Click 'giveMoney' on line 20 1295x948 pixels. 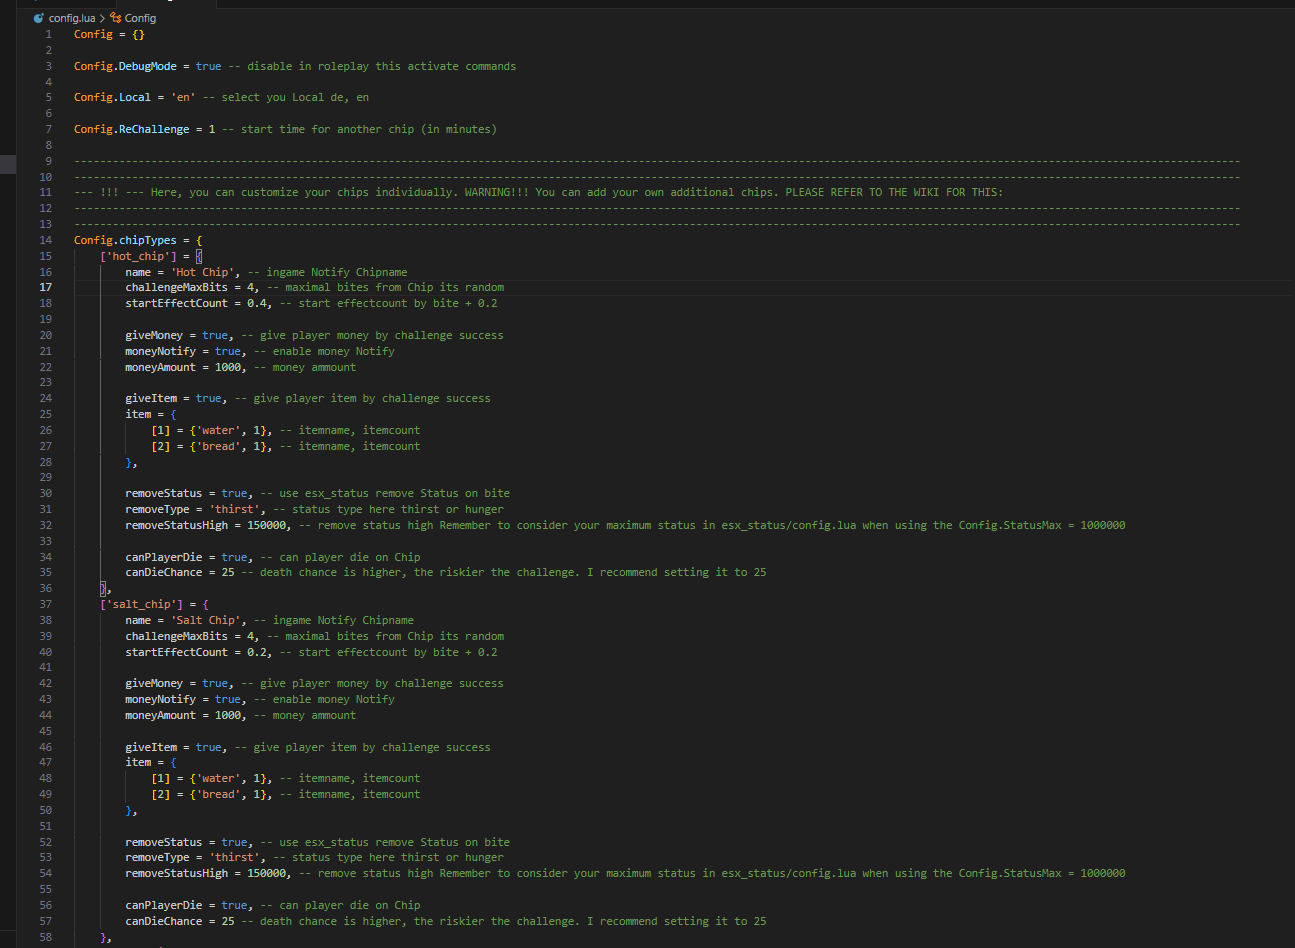point(154,335)
